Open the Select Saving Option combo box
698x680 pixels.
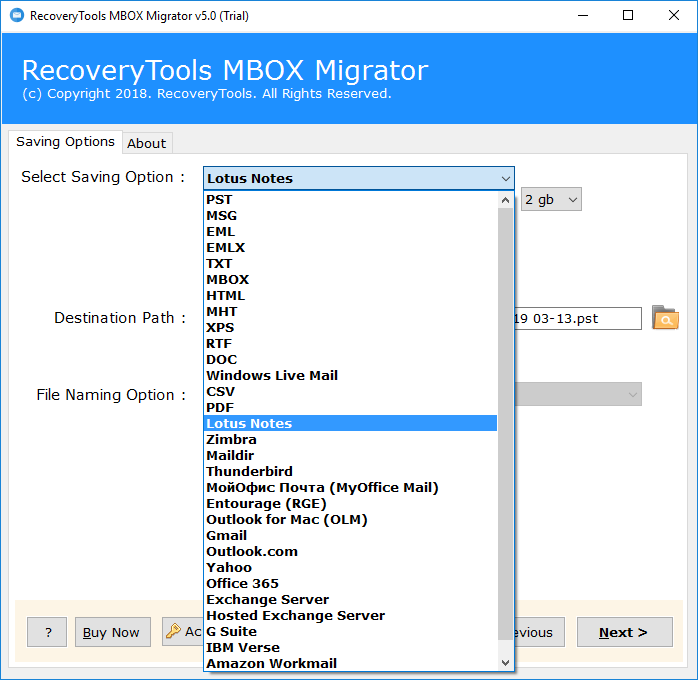359,178
